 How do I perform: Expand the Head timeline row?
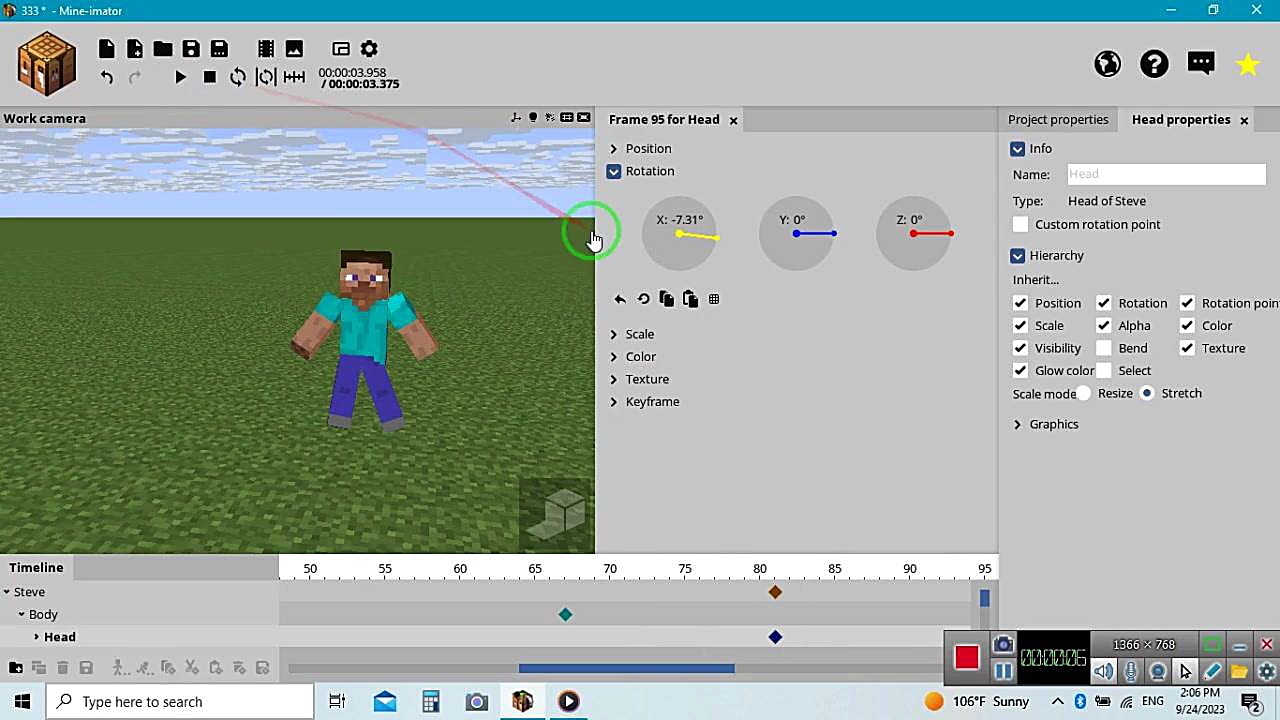pyautogui.click(x=36, y=637)
